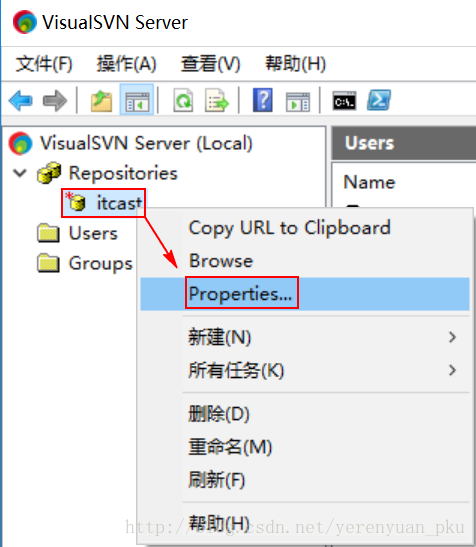The width and height of the screenshot is (476, 547).
Task: Select Properties... in context menu
Action: tap(305, 294)
